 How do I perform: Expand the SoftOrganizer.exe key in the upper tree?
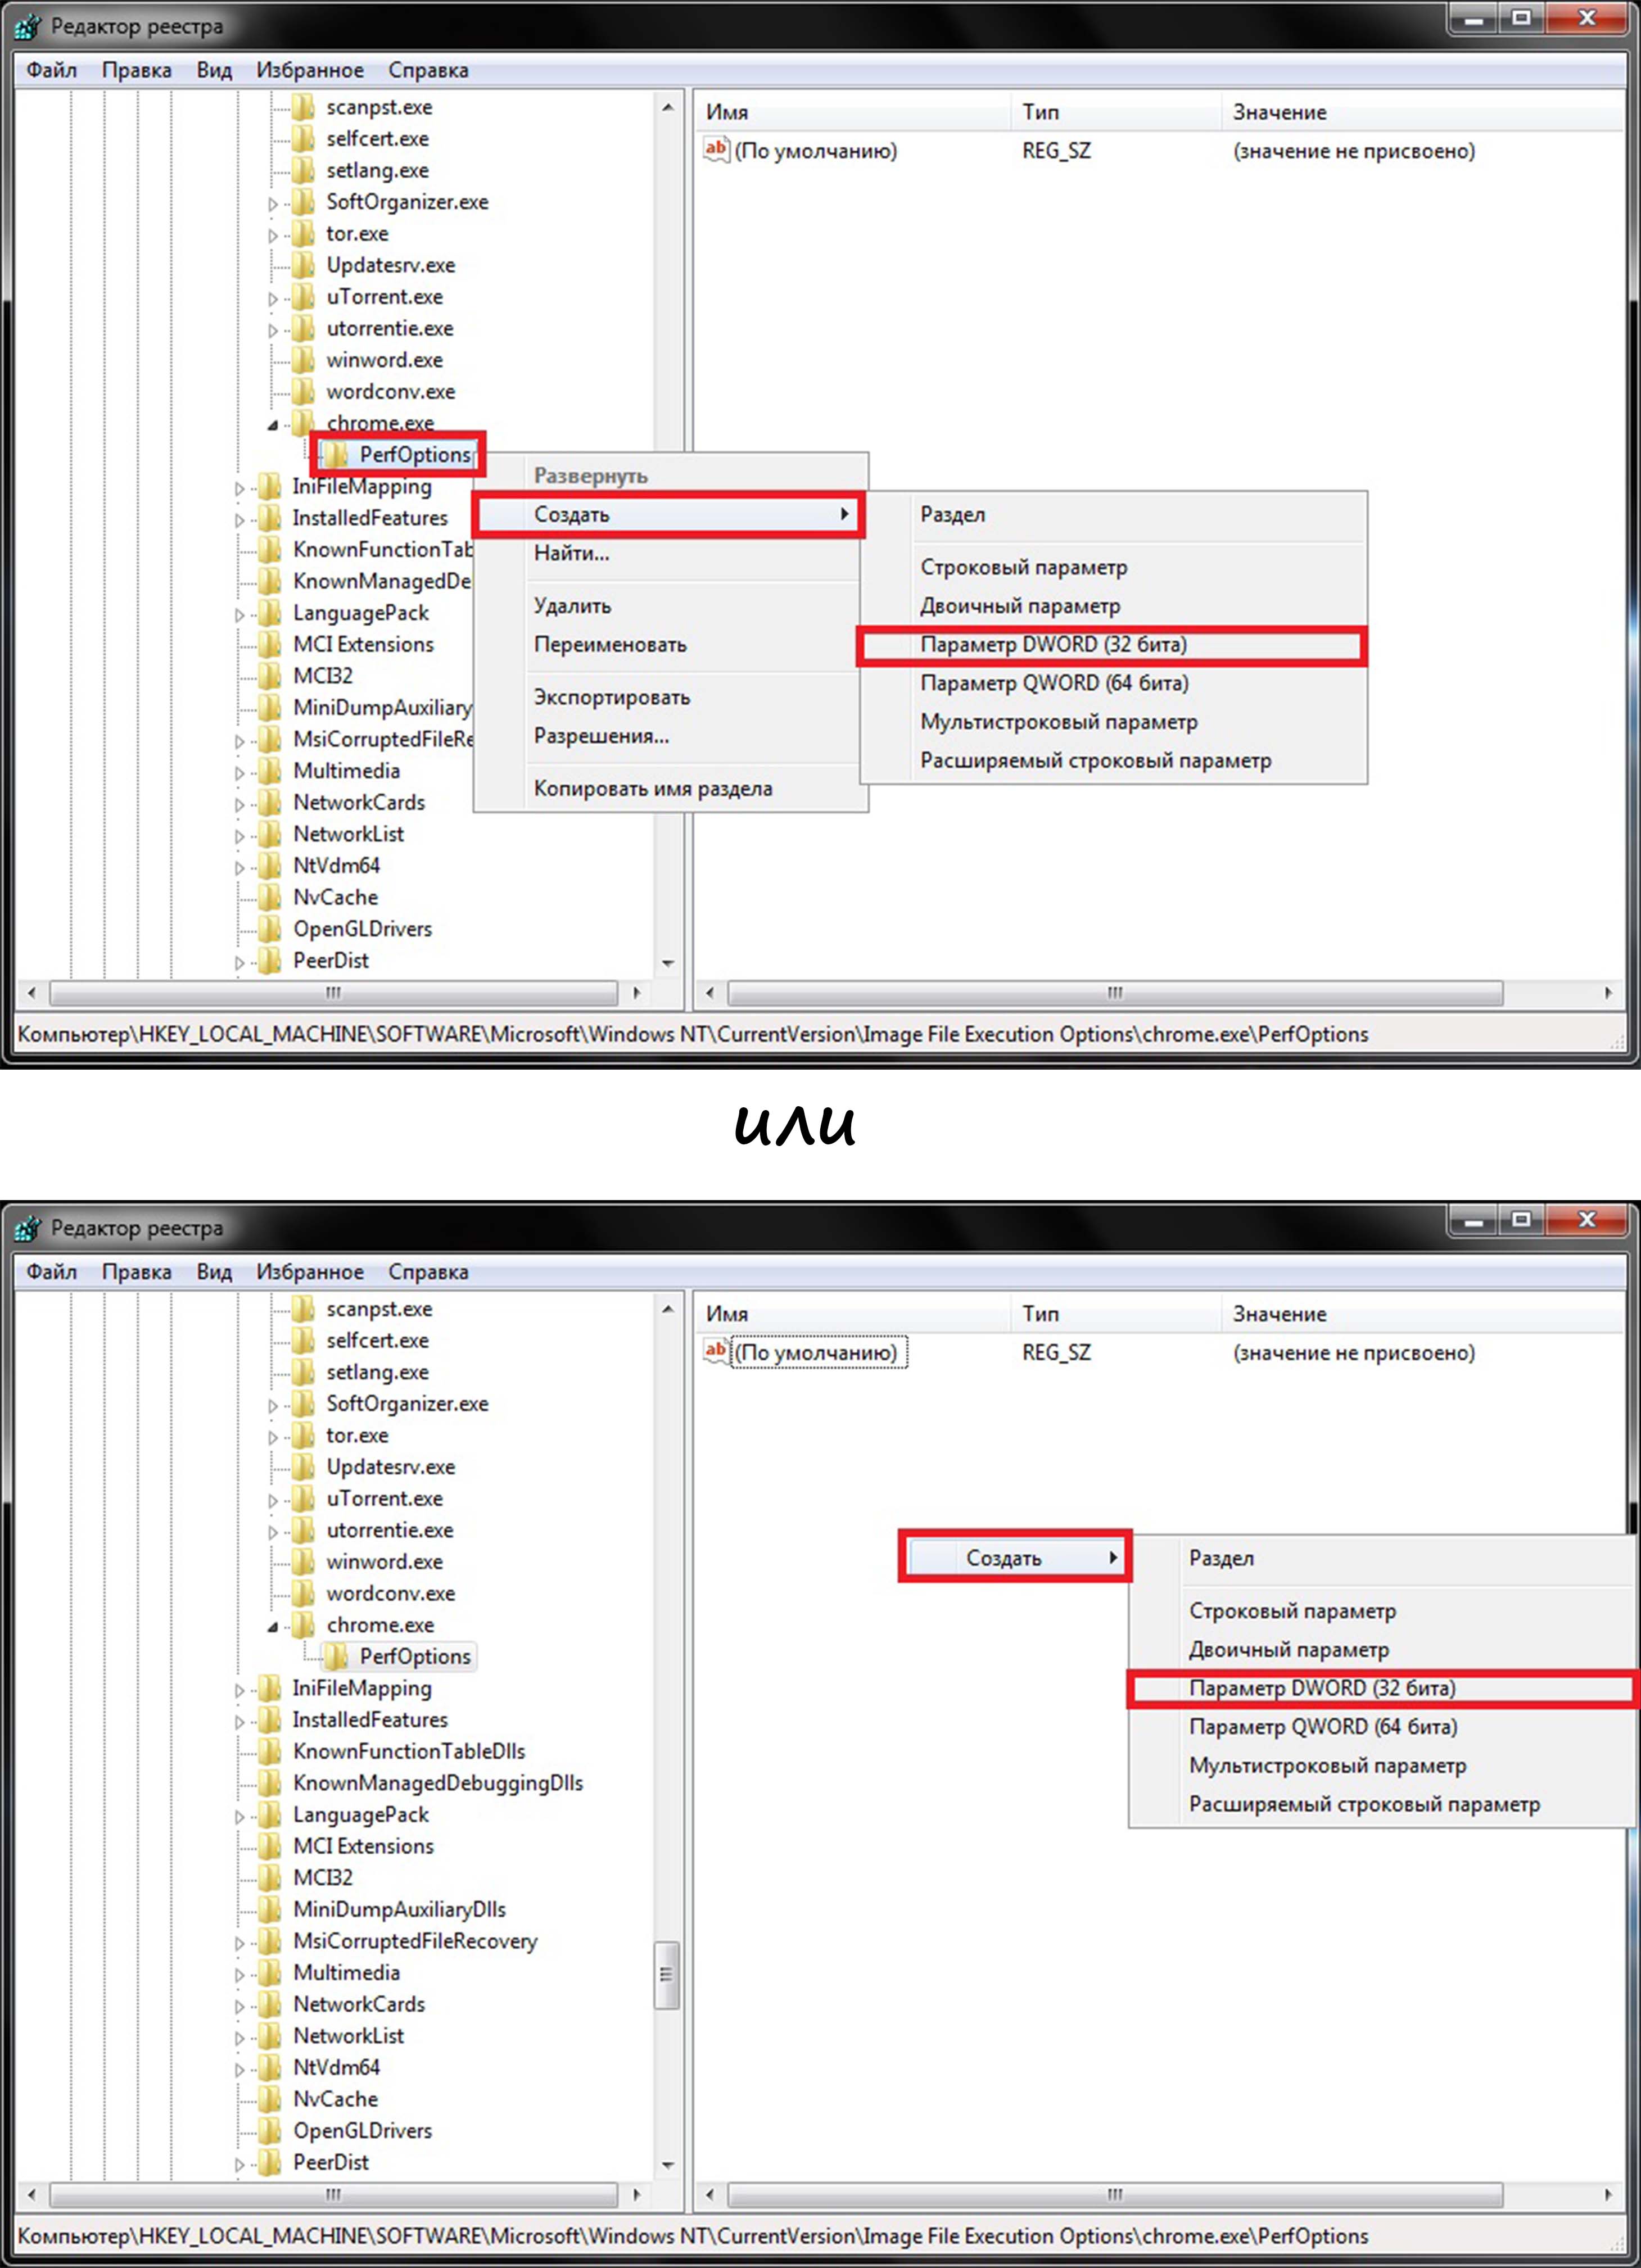point(273,203)
